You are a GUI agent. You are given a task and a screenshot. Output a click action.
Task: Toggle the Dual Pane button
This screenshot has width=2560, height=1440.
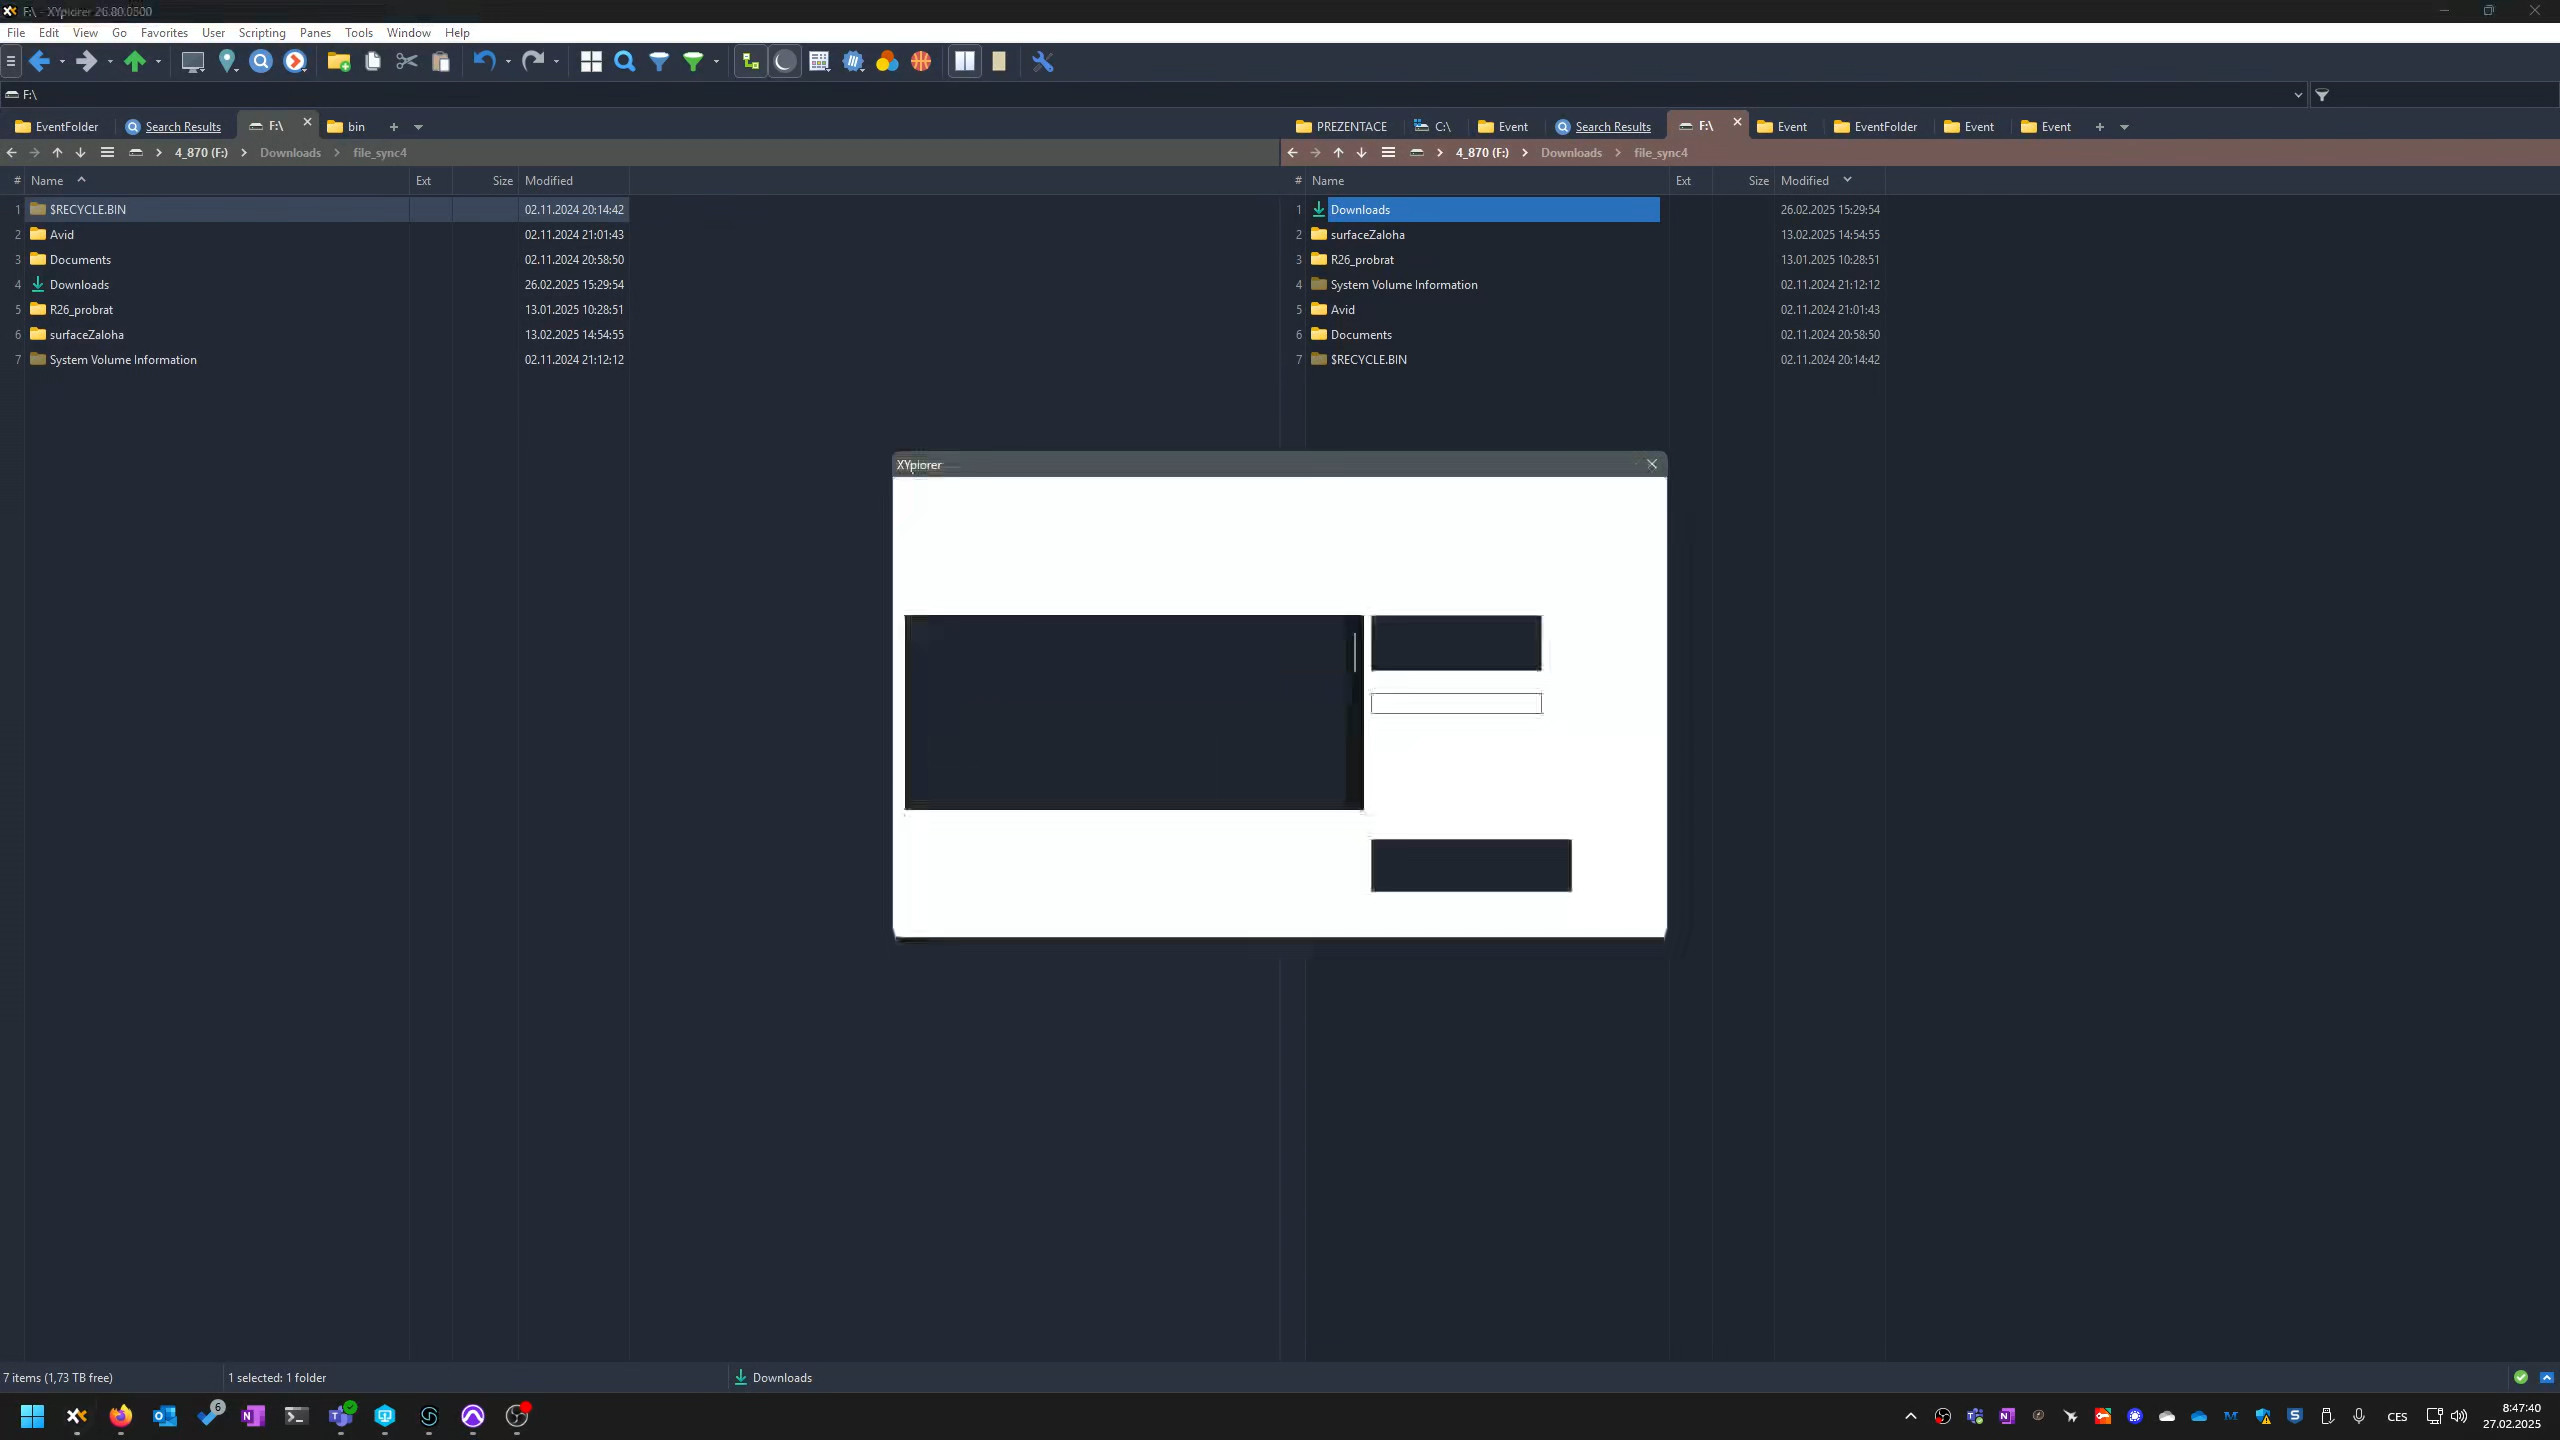(x=965, y=62)
